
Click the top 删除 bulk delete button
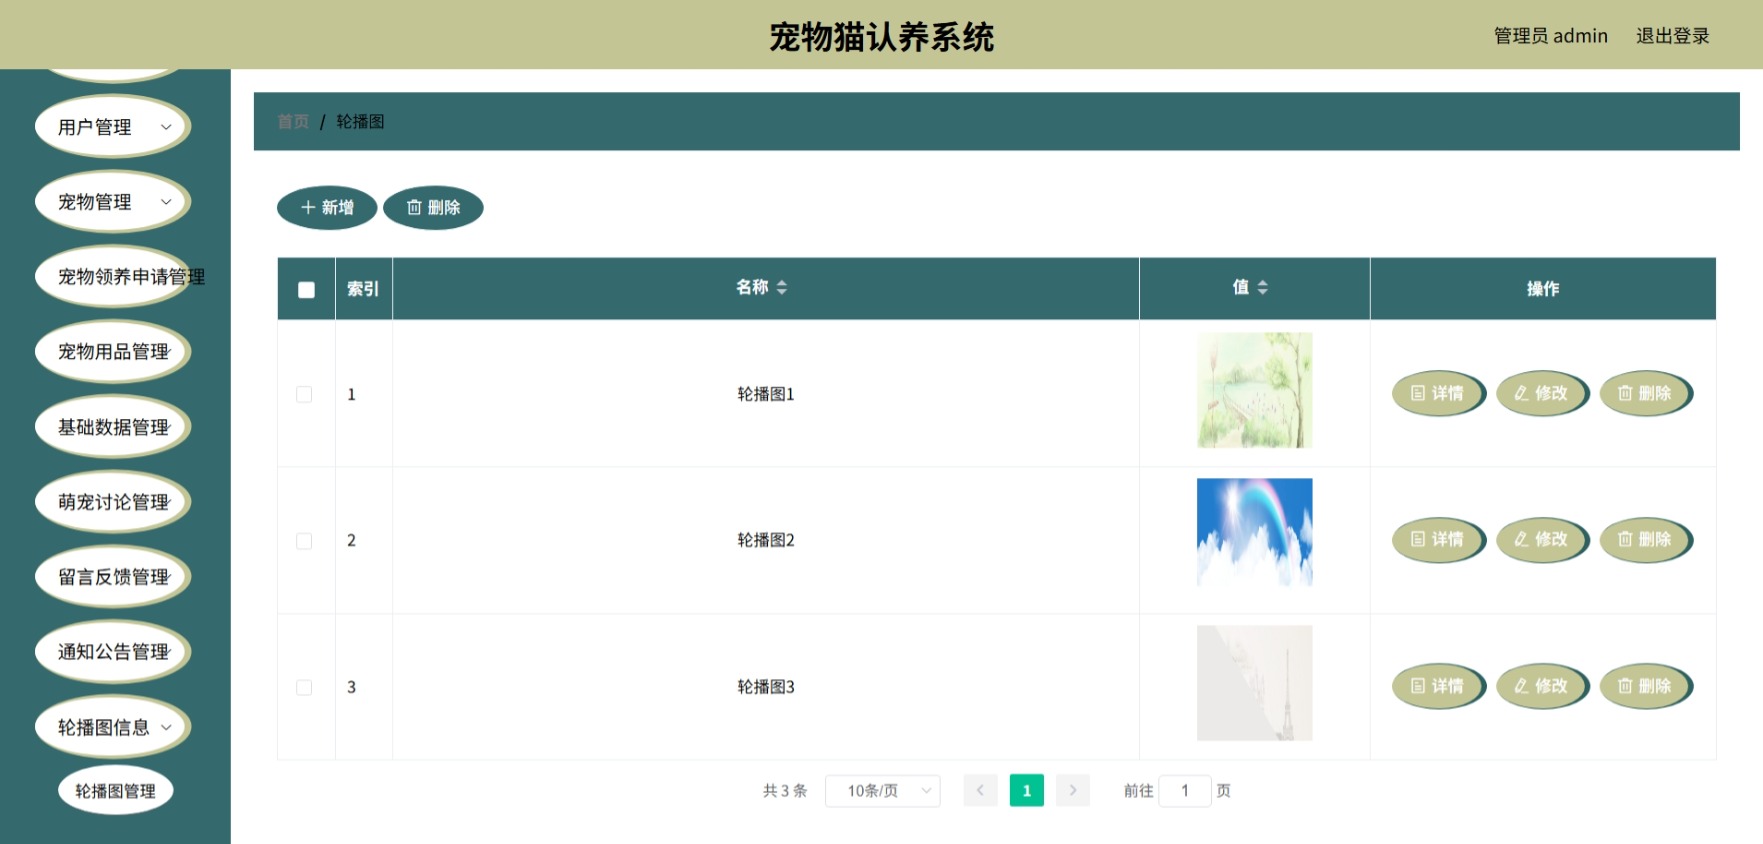(433, 208)
